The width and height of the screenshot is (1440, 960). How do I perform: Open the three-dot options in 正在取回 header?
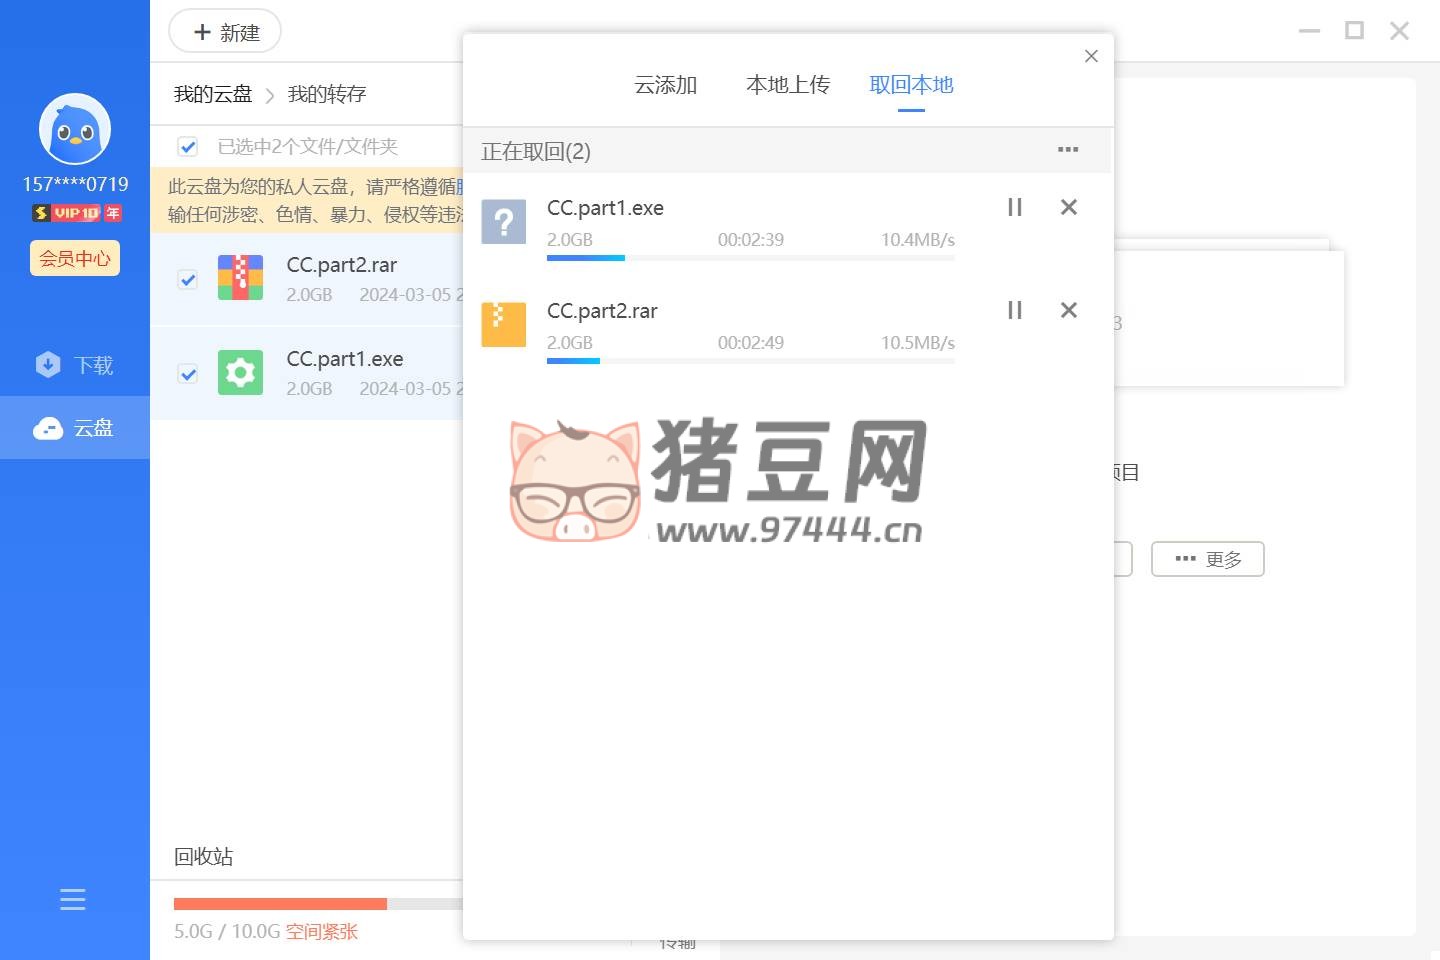[1068, 150]
